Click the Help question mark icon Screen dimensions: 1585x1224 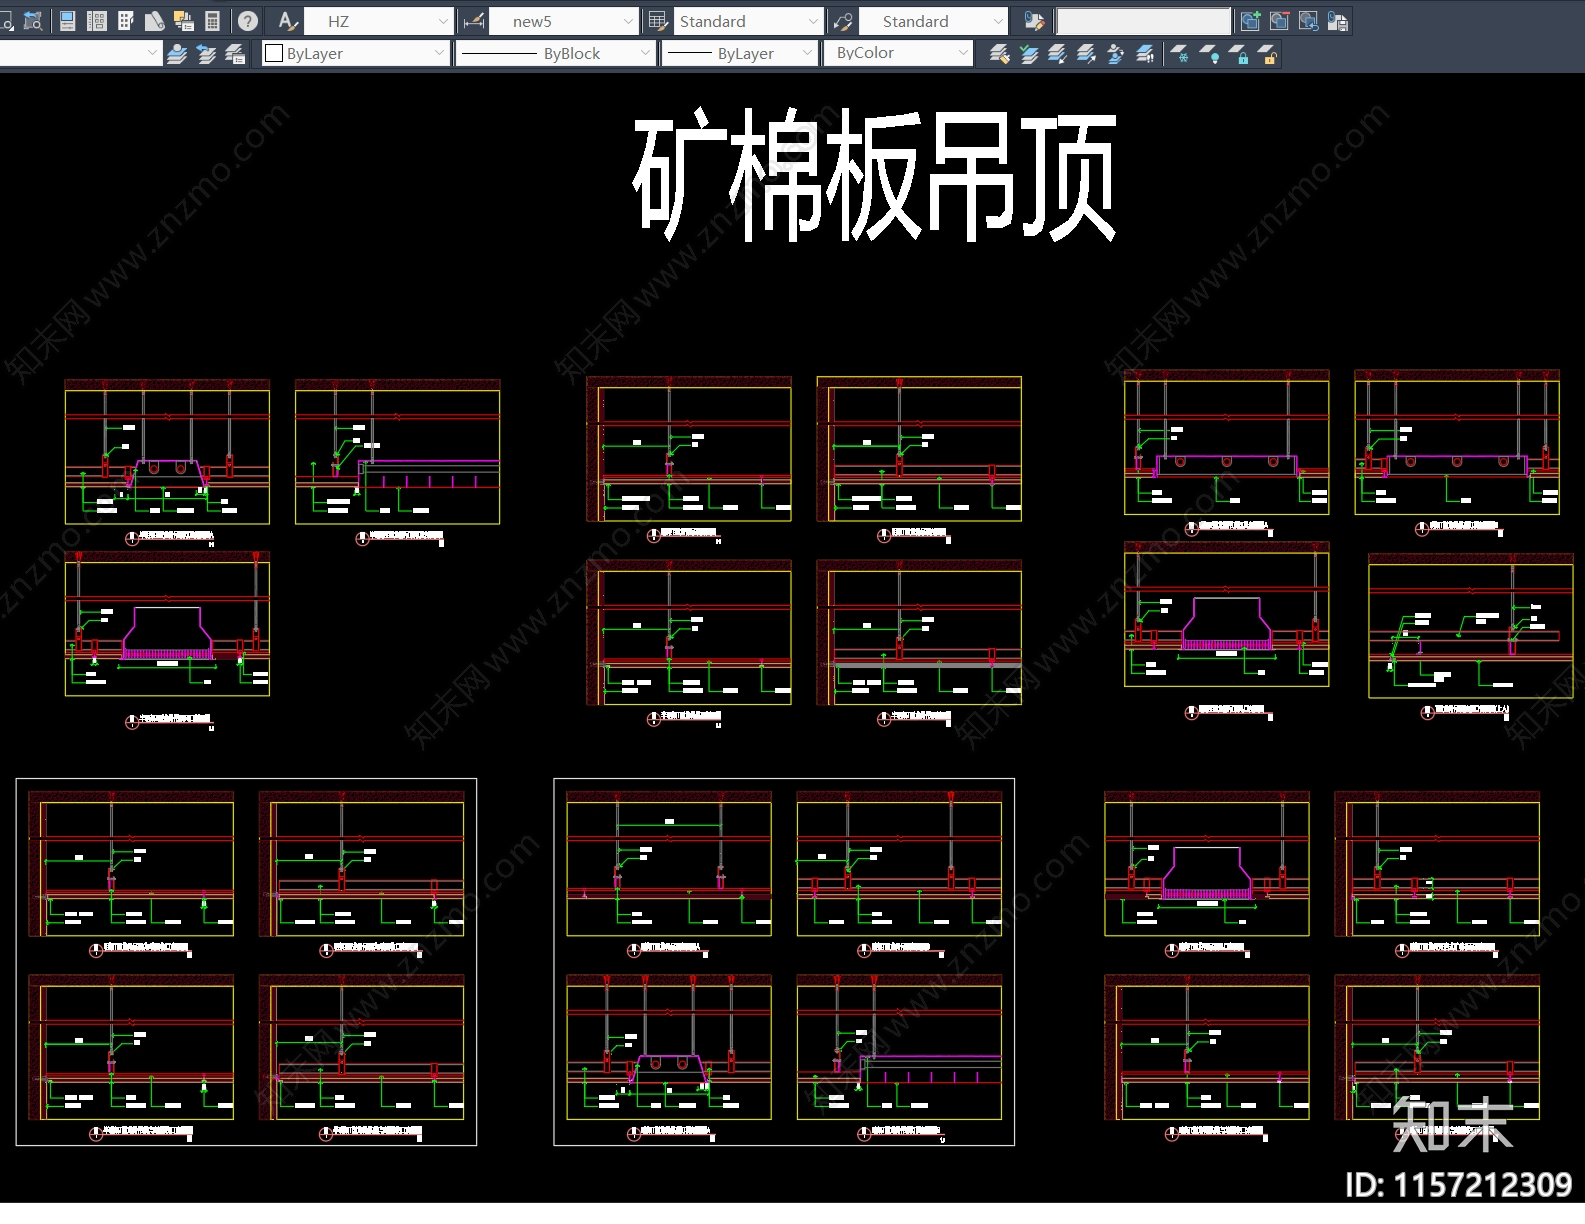248,20
